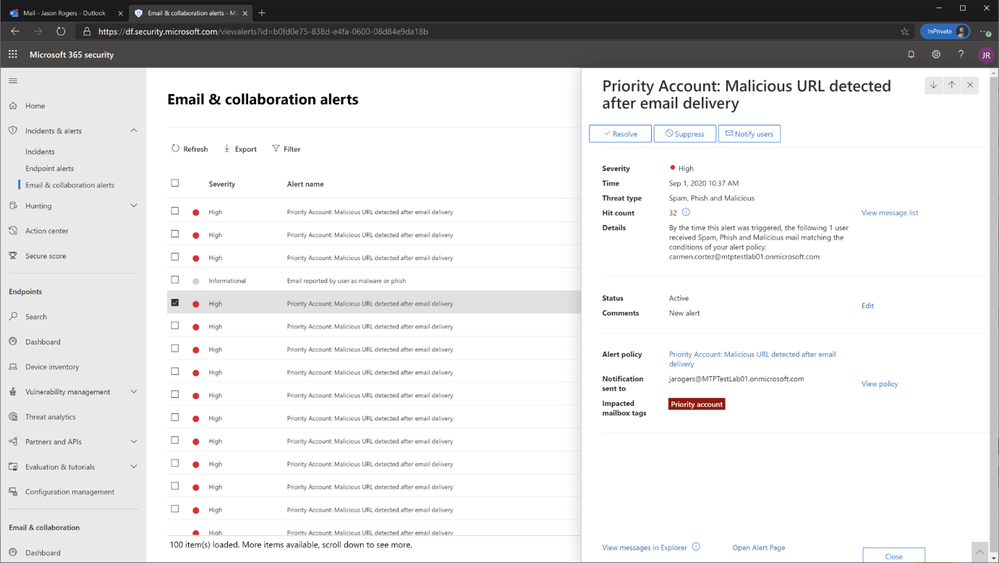Close the alert details panel
999x563 pixels.
point(970,86)
